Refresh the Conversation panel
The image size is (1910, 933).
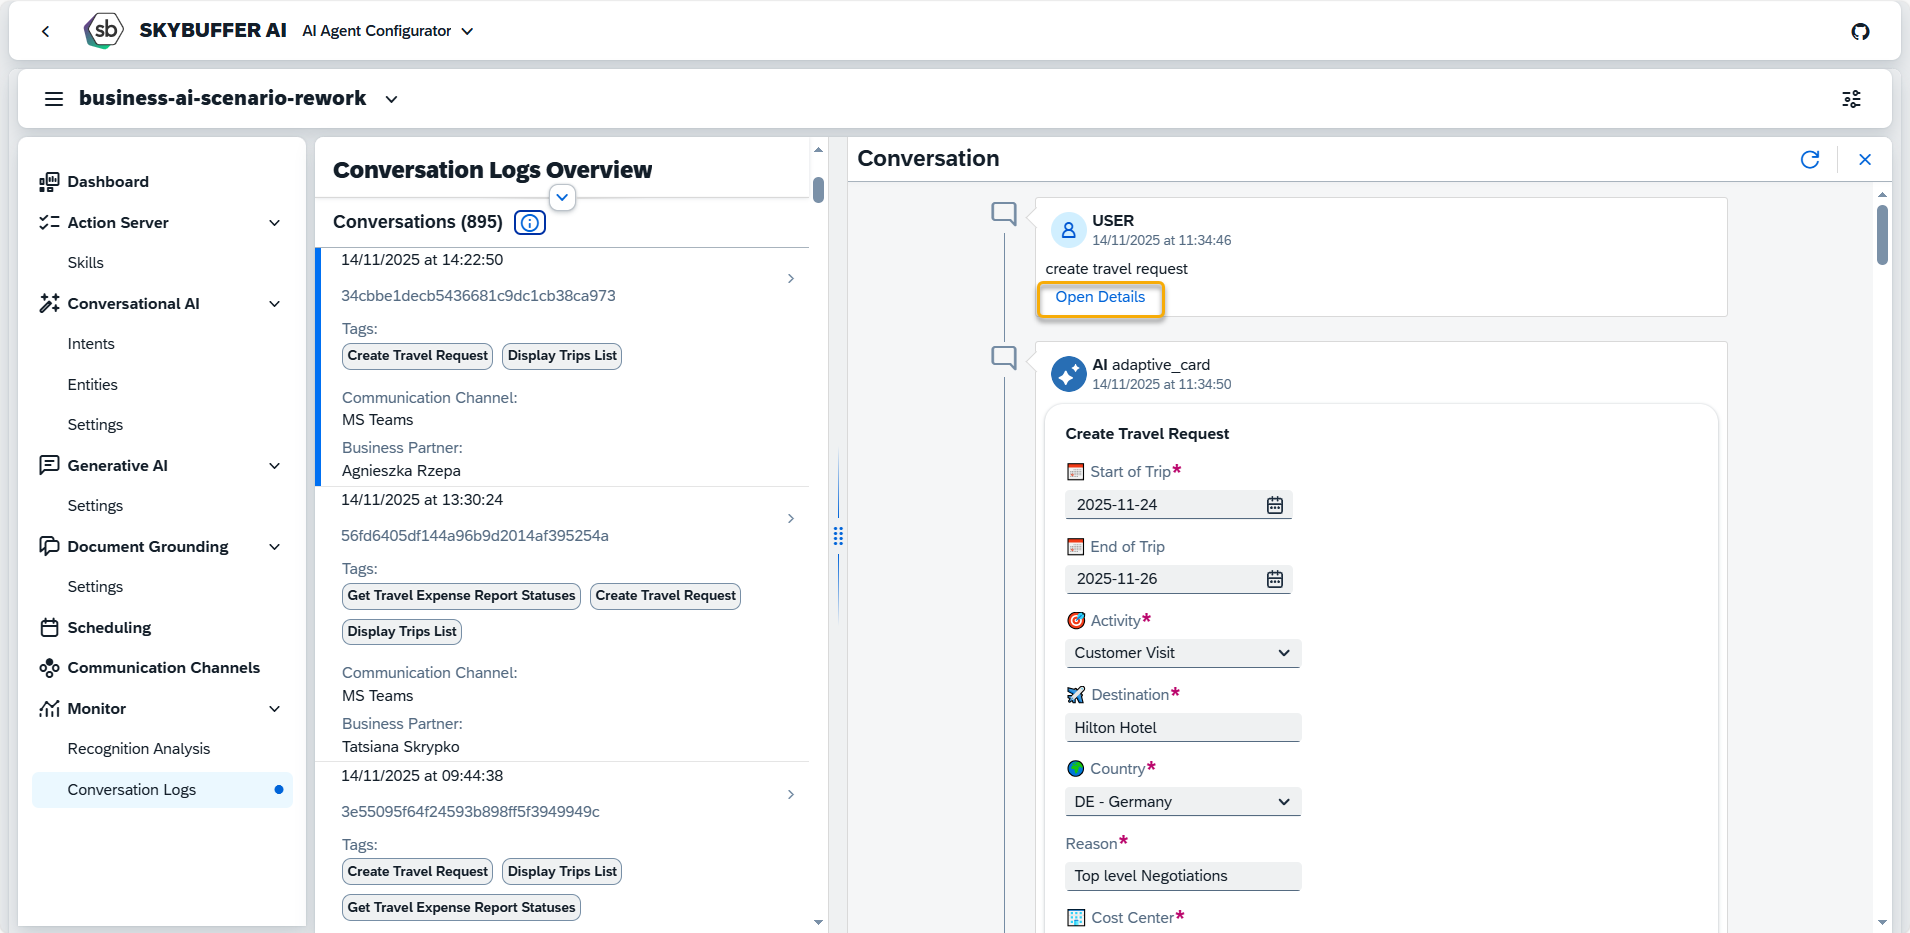pos(1809,160)
